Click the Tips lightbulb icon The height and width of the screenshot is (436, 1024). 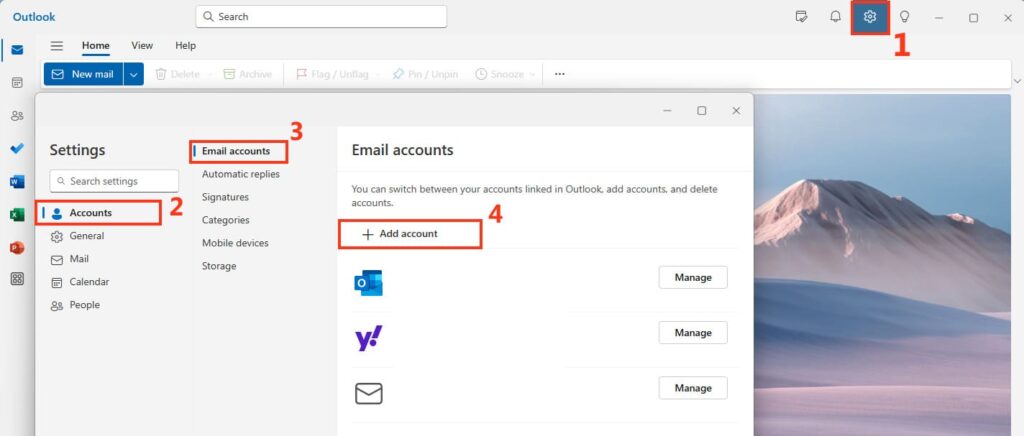coord(904,17)
